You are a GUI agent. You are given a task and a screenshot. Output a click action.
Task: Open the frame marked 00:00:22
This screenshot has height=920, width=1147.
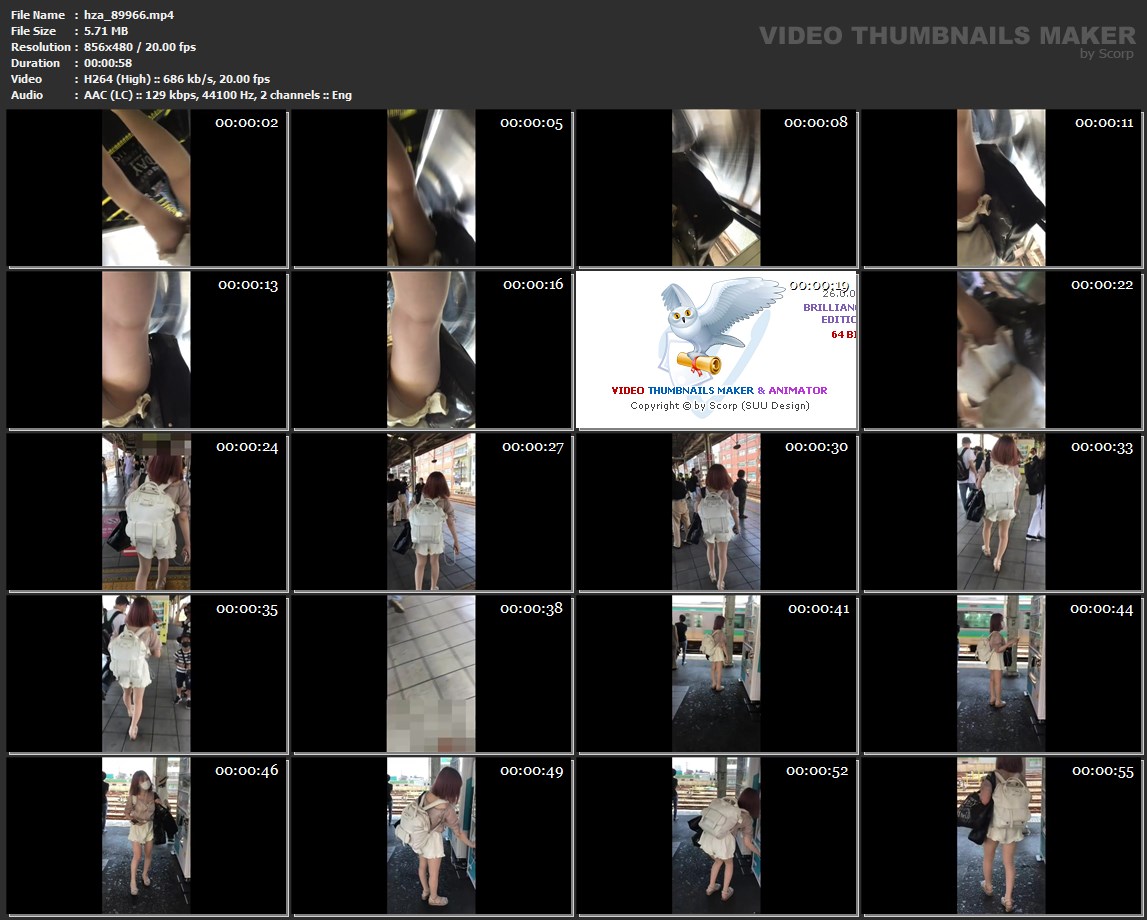click(x=1001, y=350)
